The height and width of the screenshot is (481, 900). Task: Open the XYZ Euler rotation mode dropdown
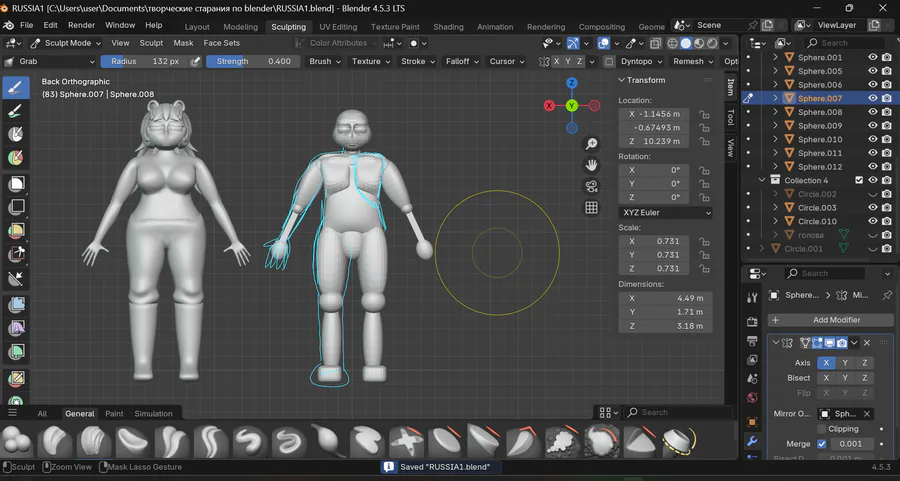point(666,212)
